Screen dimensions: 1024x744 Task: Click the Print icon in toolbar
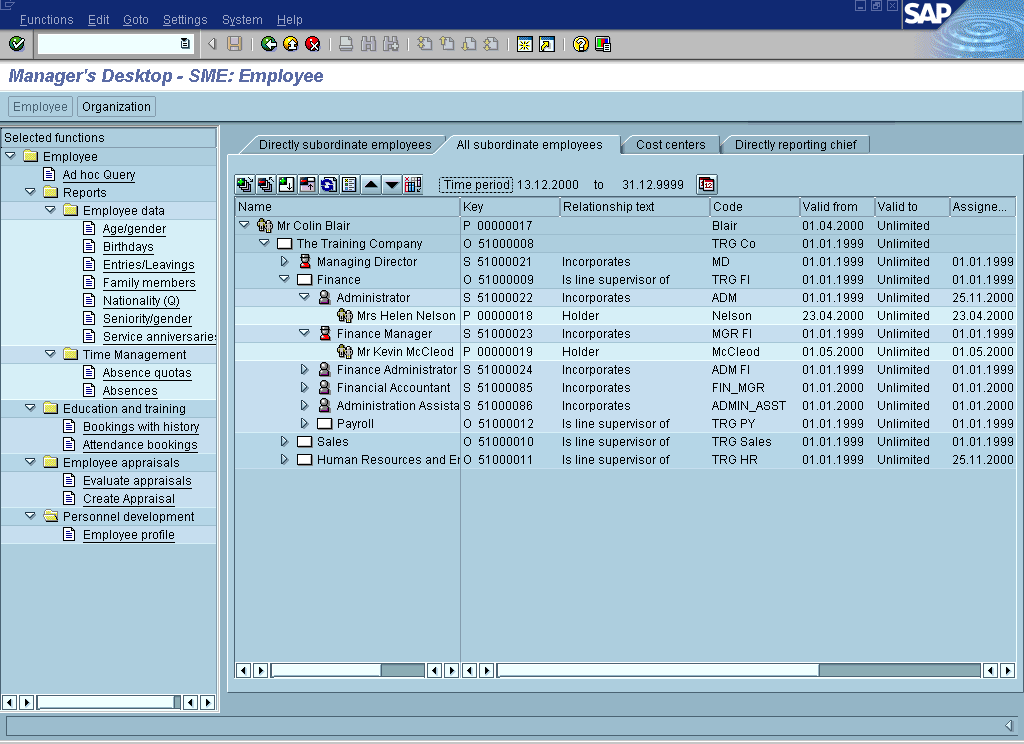tap(346, 44)
